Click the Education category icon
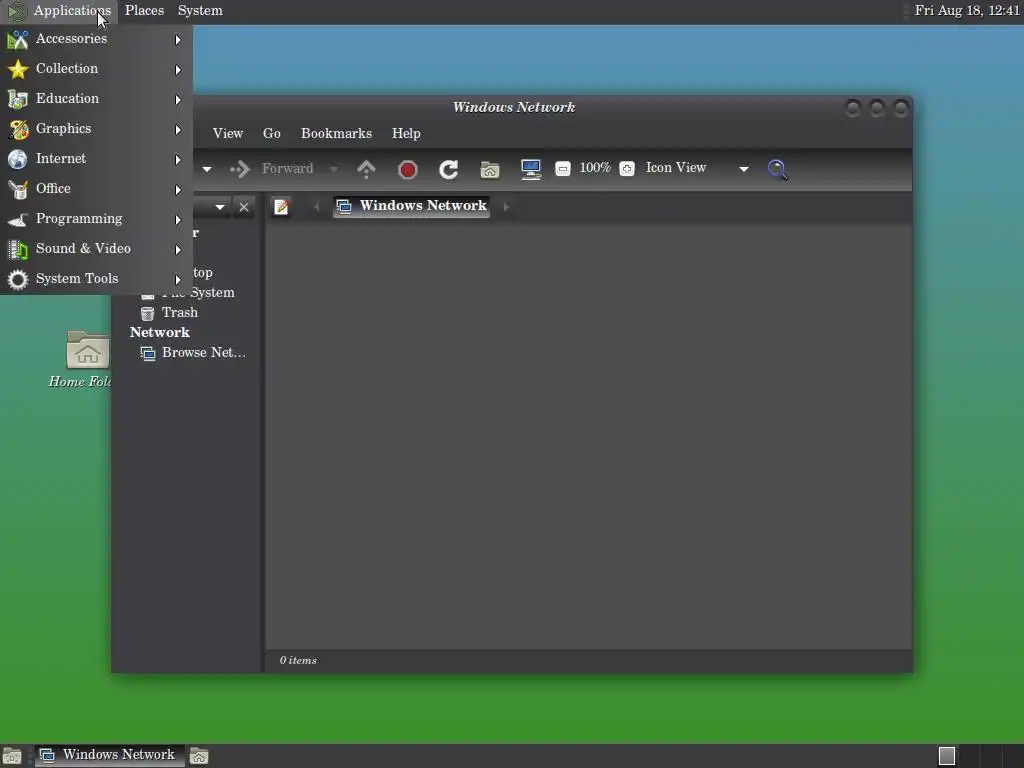This screenshot has height=768, width=1024. [18, 99]
